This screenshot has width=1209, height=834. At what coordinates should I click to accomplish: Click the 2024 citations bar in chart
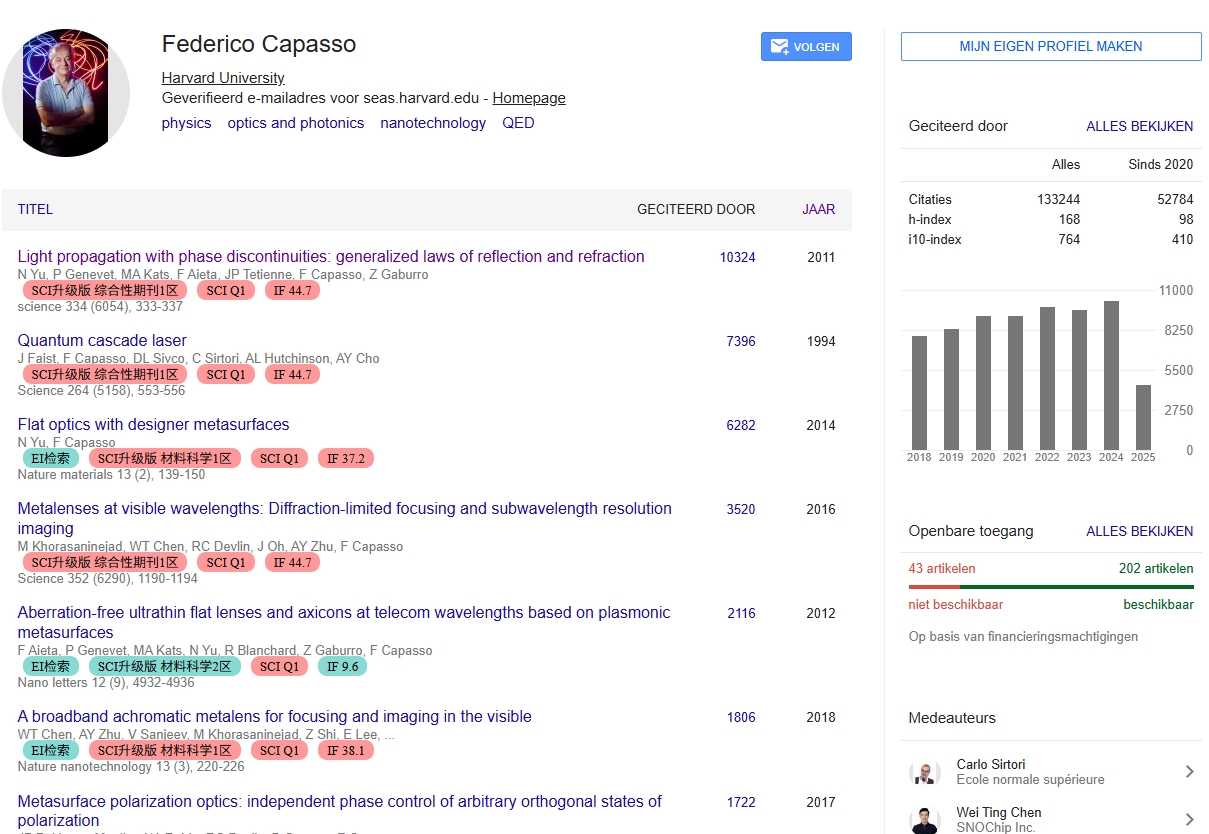(1111, 375)
